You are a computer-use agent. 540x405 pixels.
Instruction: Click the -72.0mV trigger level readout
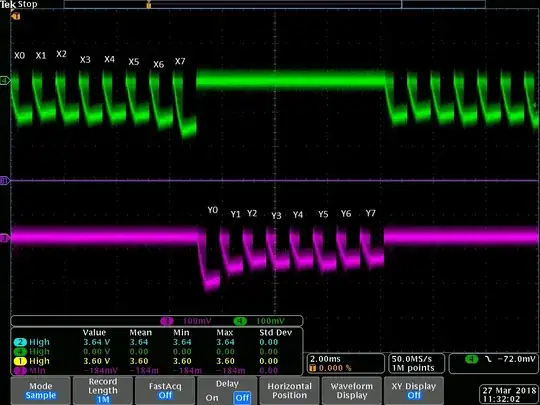click(x=517, y=359)
